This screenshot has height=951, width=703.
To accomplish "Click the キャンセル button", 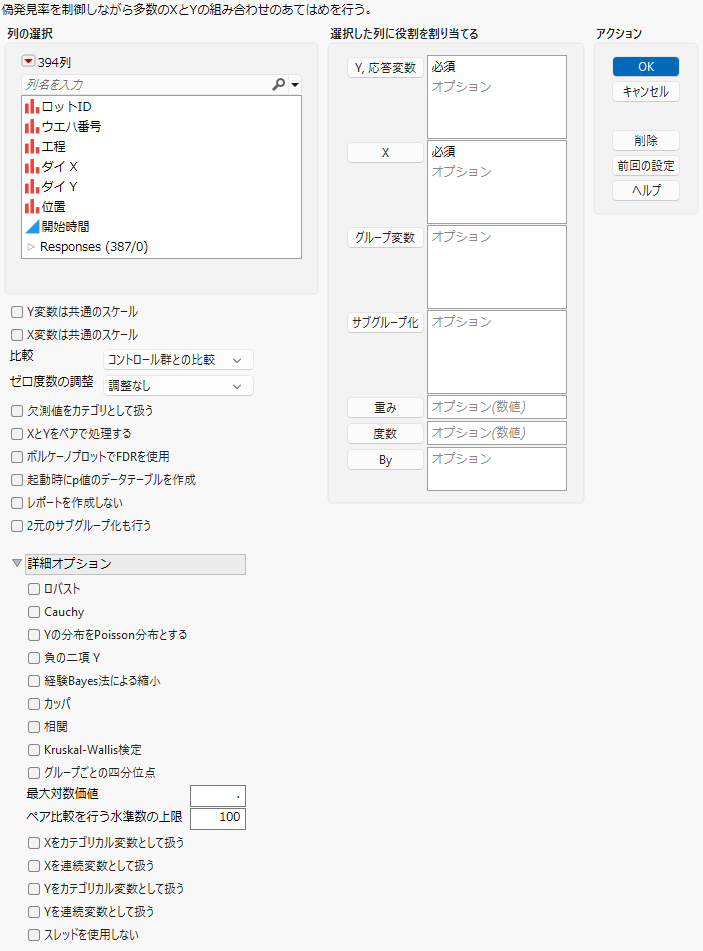I will point(646,92).
